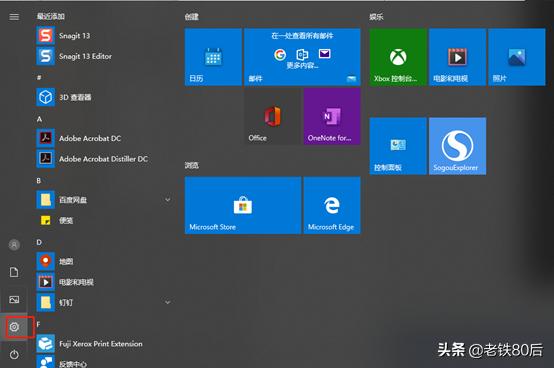The image size is (554, 368).
Task: Click the 浏览 tile group header
Action: [x=191, y=165]
